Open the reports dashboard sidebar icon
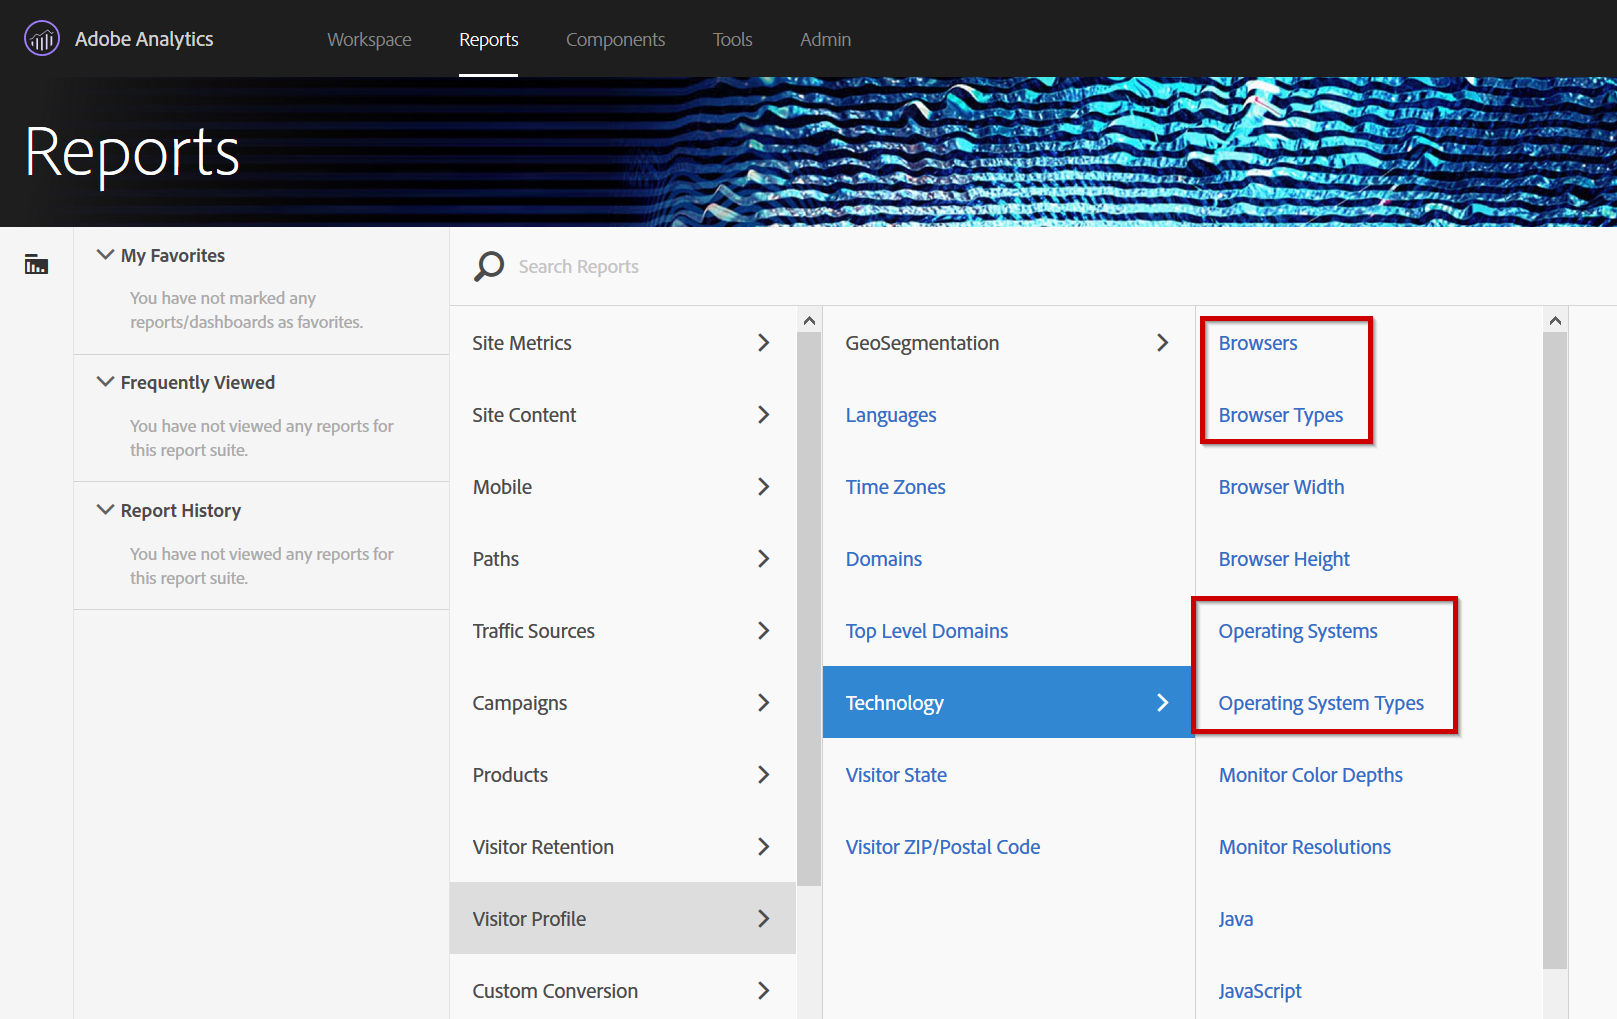 (36, 264)
